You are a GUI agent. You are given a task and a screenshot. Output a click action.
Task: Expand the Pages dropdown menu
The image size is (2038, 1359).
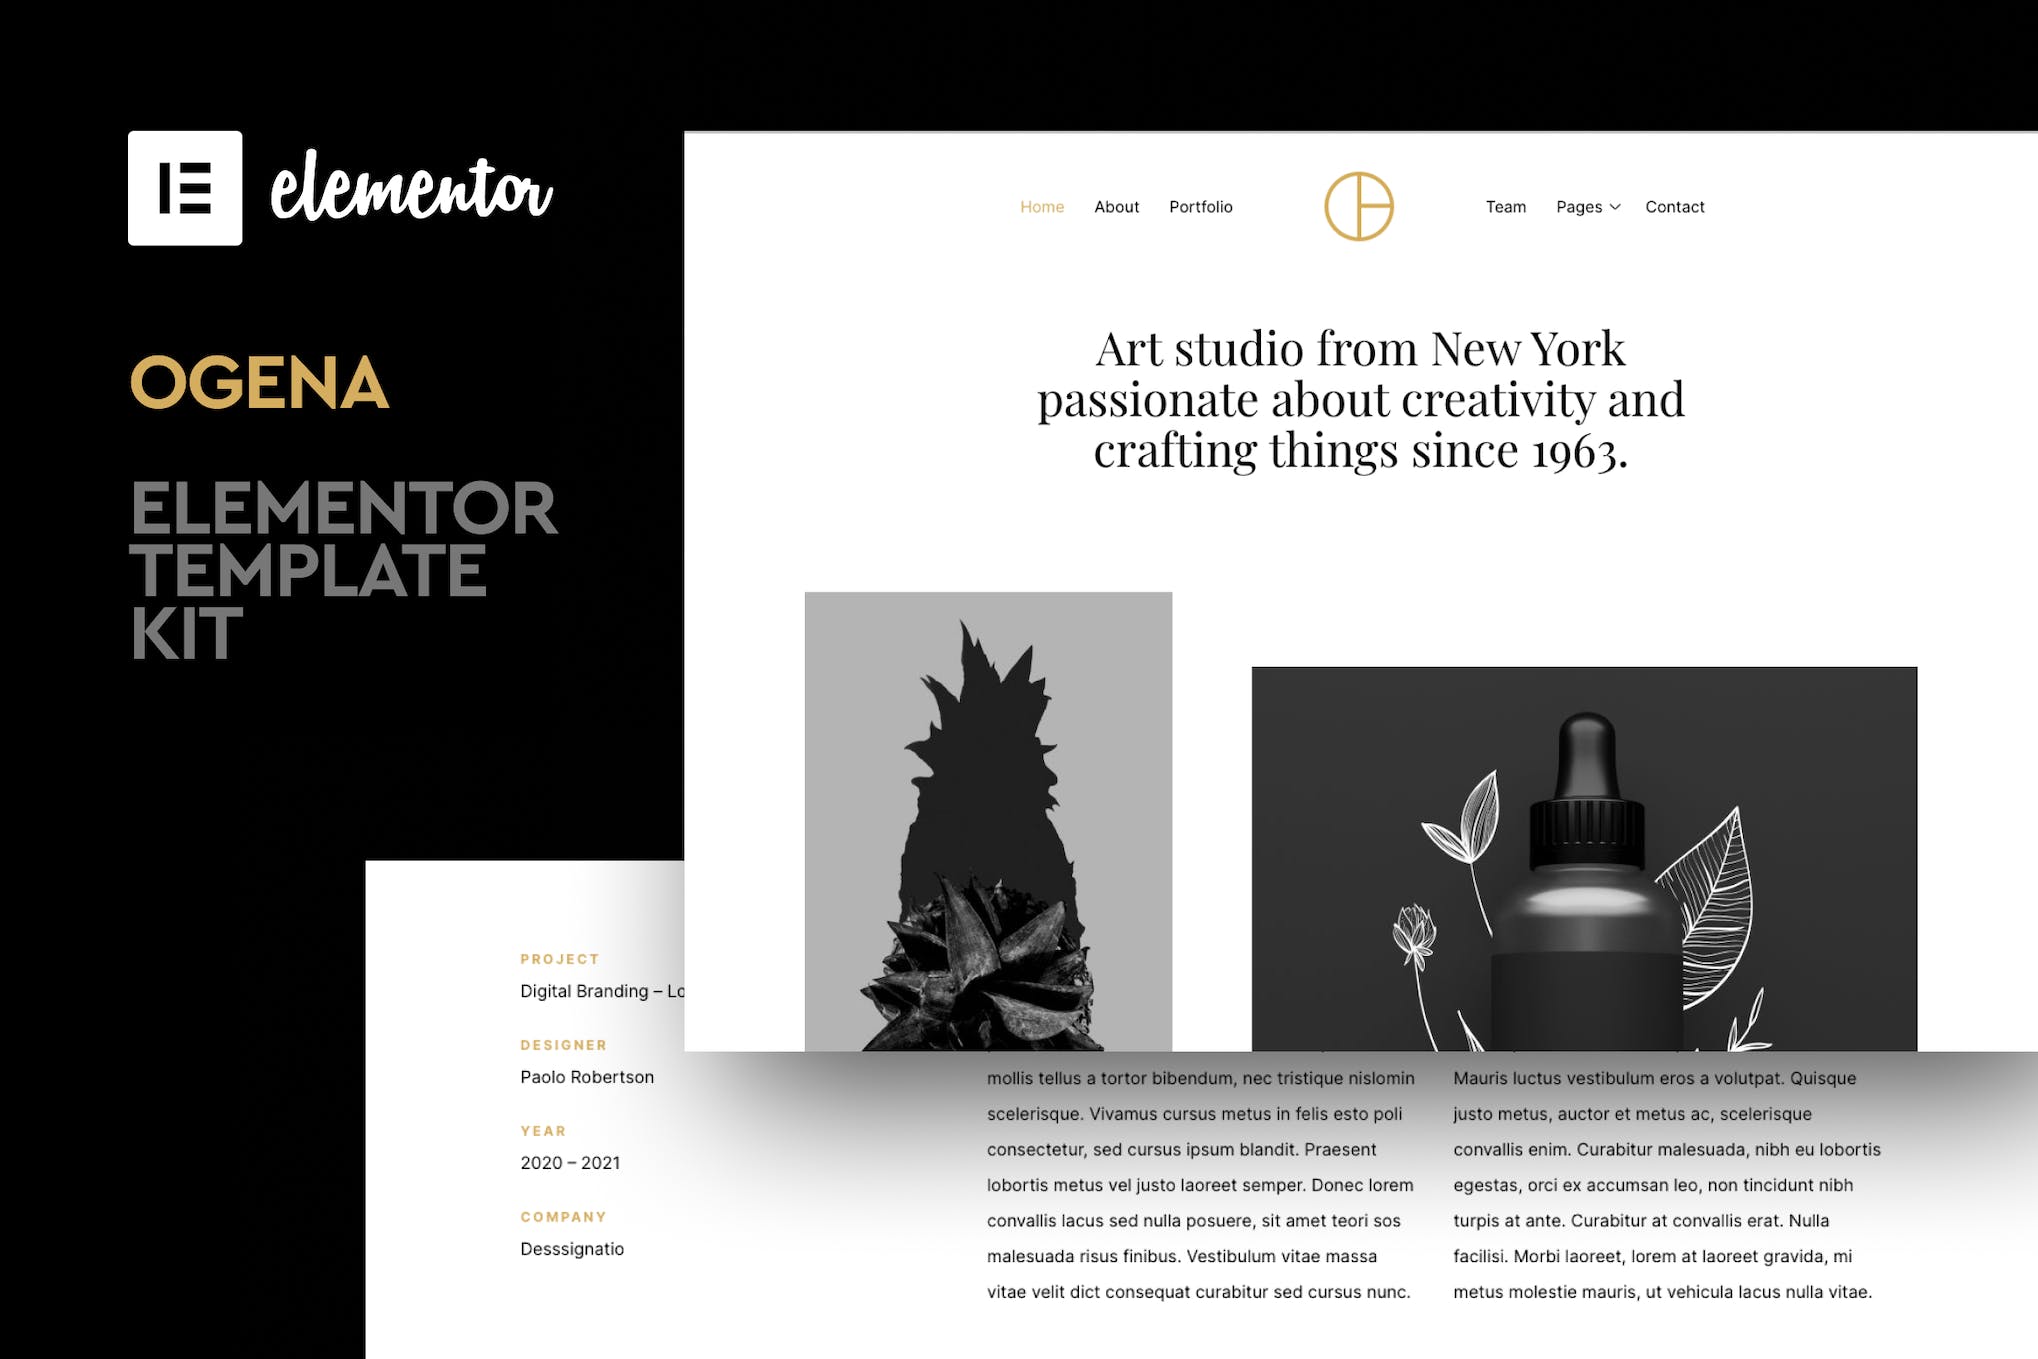[1588, 206]
